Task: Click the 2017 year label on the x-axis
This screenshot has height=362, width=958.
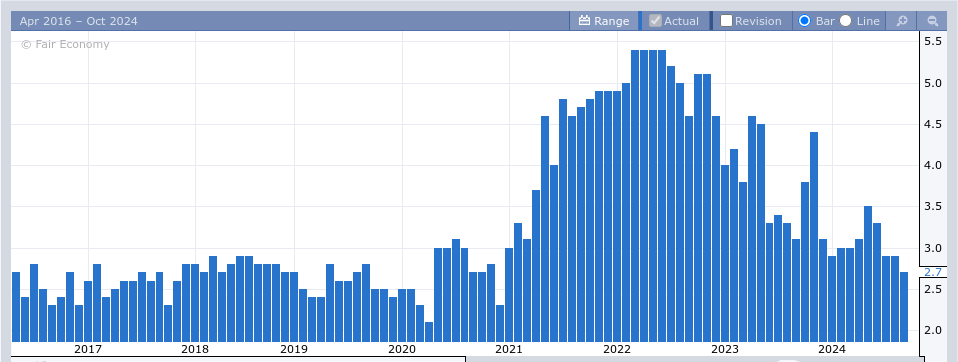Action: pos(88,349)
